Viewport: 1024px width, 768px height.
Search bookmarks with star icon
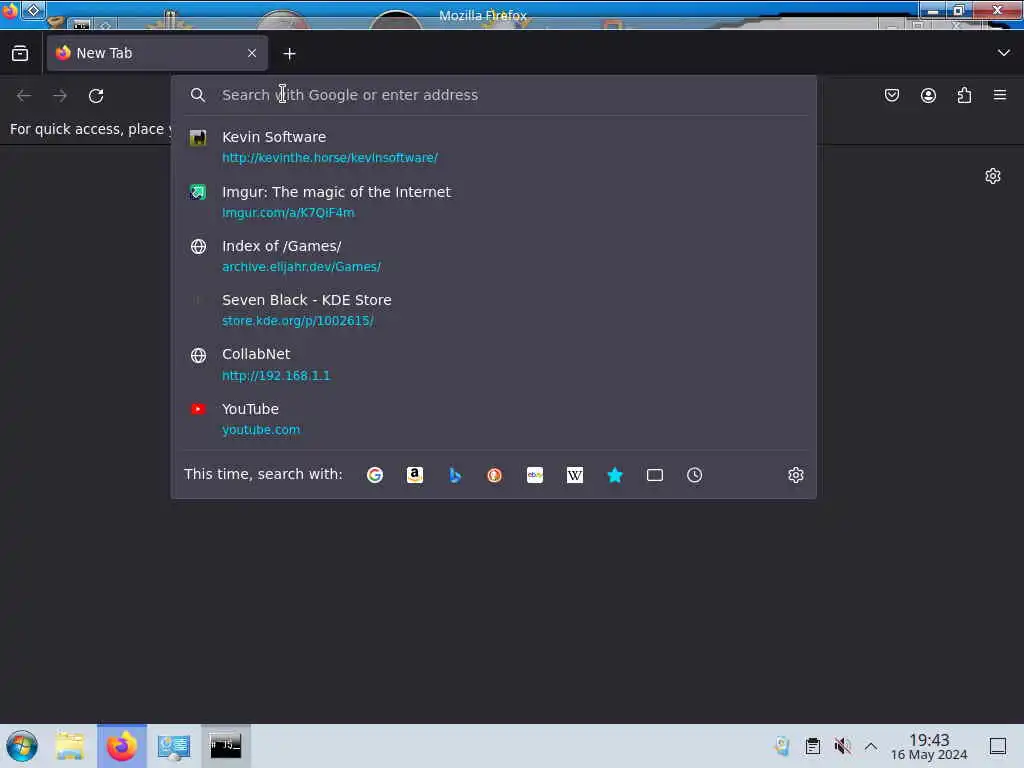point(615,475)
